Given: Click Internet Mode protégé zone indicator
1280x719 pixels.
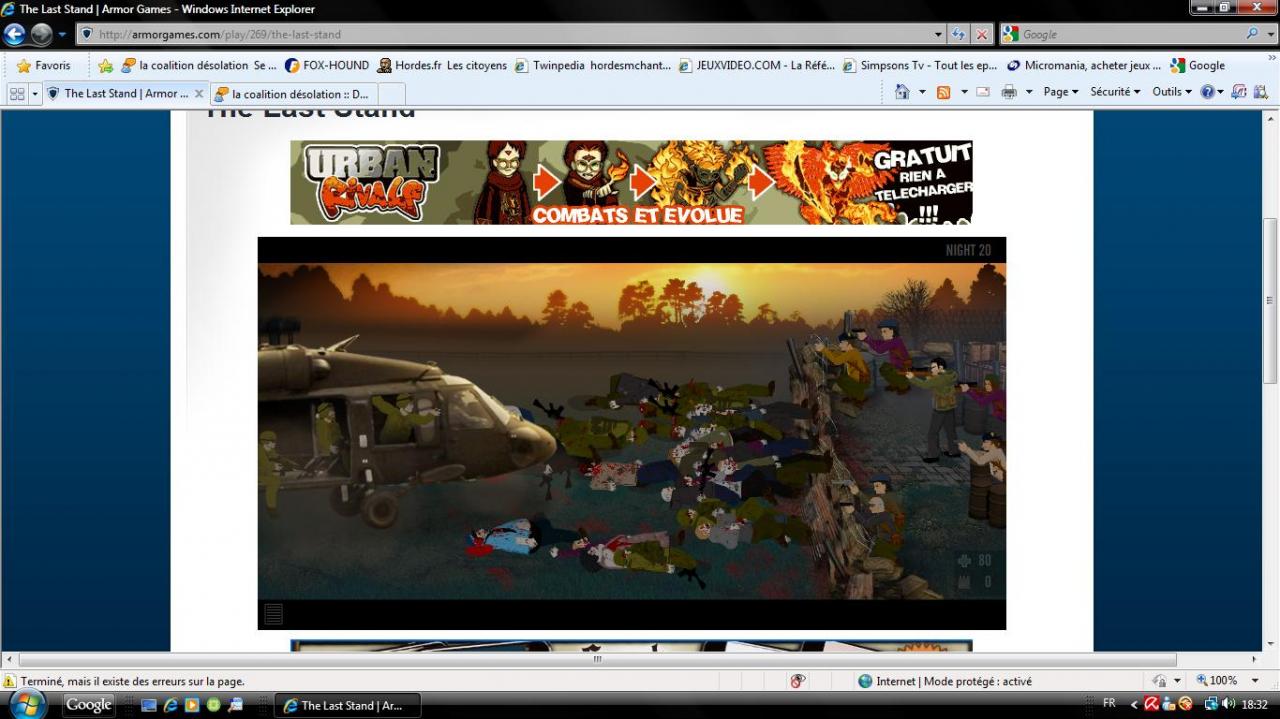Looking at the screenshot, I should (945, 681).
